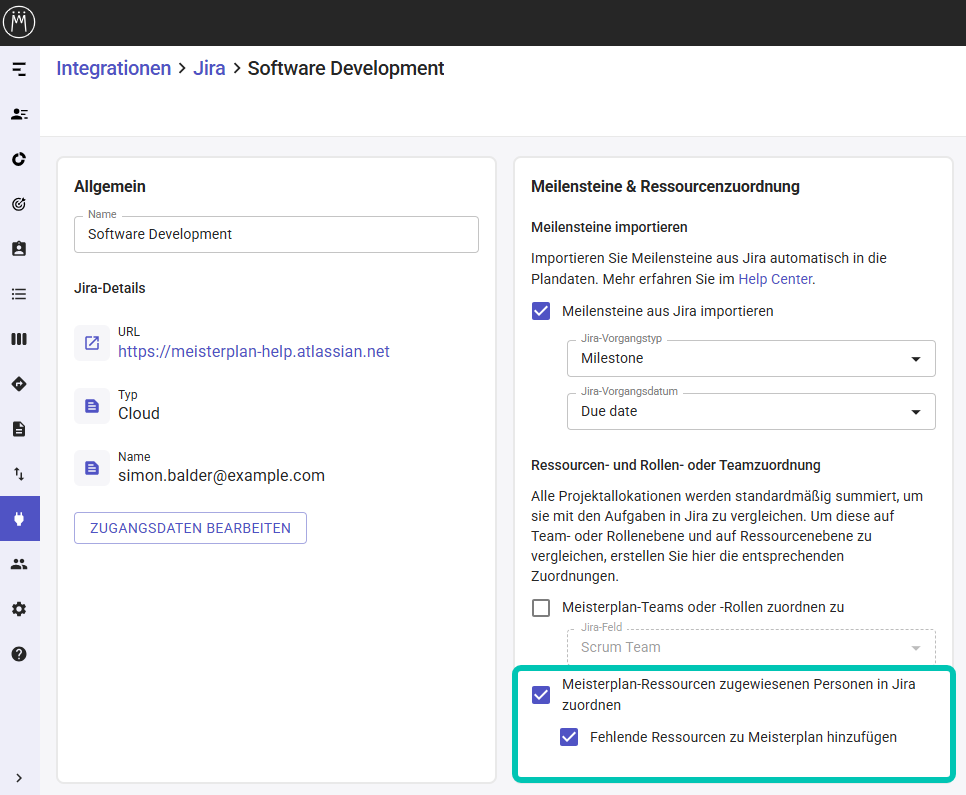Image resolution: width=966 pixels, height=795 pixels.
Task: Open the Jira-Feld Scrum Team dropdown
Action: pos(751,647)
